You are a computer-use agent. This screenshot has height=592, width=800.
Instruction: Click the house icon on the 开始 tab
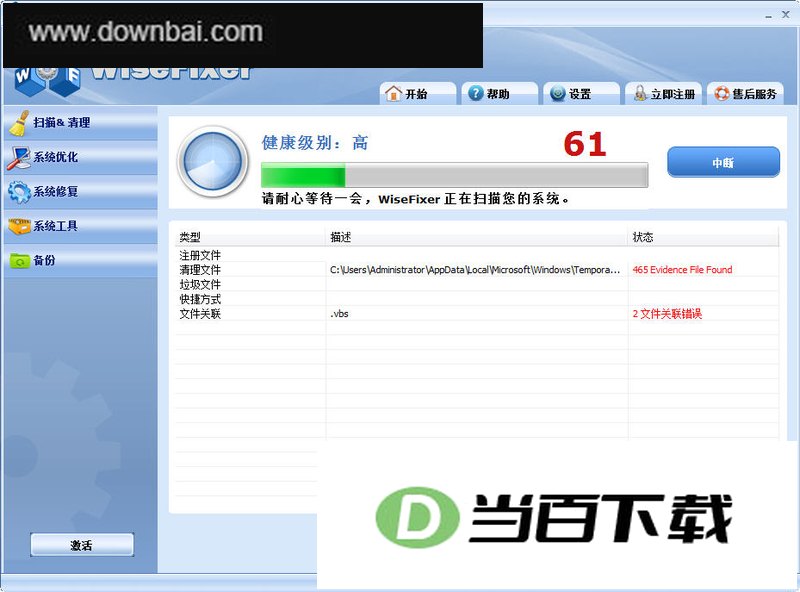point(393,93)
